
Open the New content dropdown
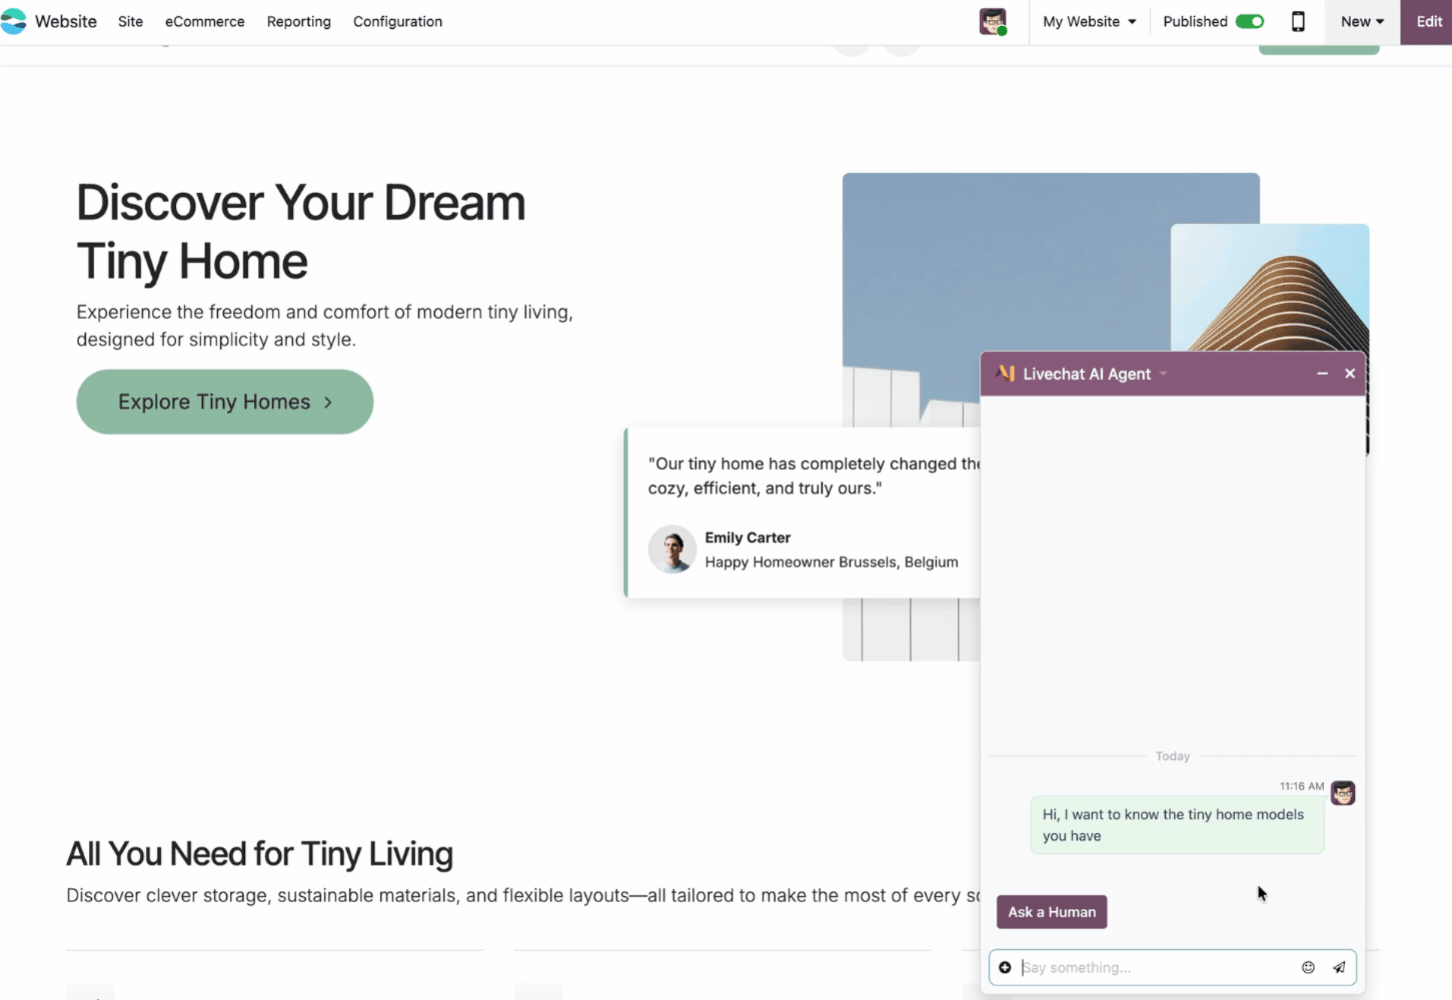[x=1362, y=21]
